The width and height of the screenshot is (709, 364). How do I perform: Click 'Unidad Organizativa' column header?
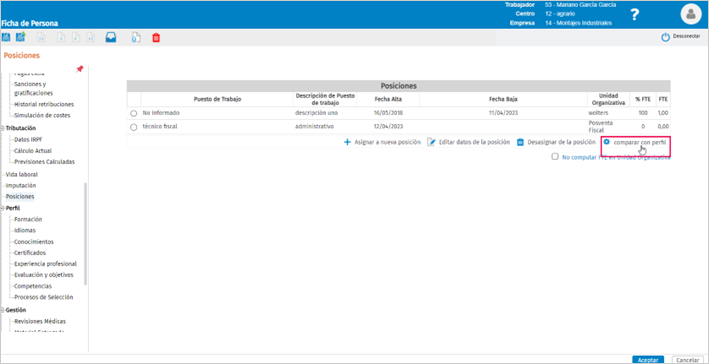(x=608, y=99)
